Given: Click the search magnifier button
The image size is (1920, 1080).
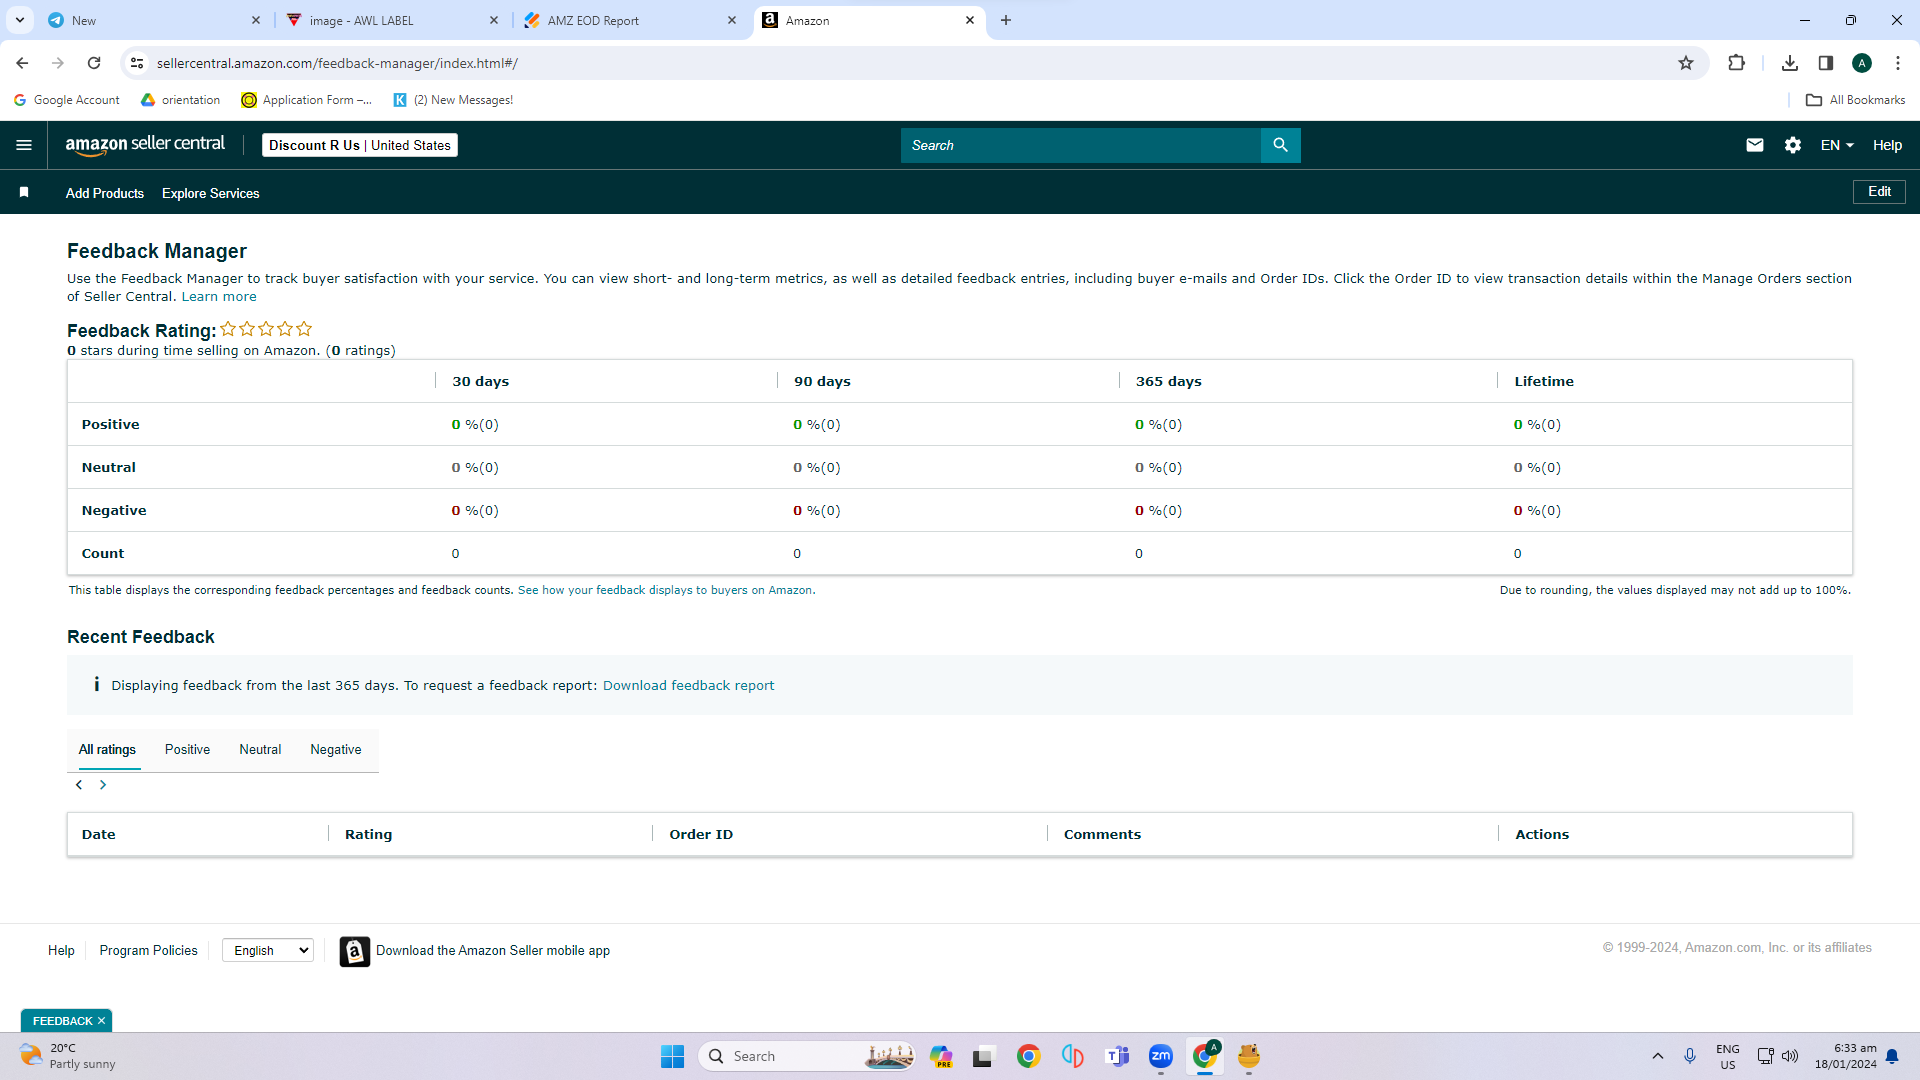Looking at the screenshot, I should click(x=1280, y=145).
